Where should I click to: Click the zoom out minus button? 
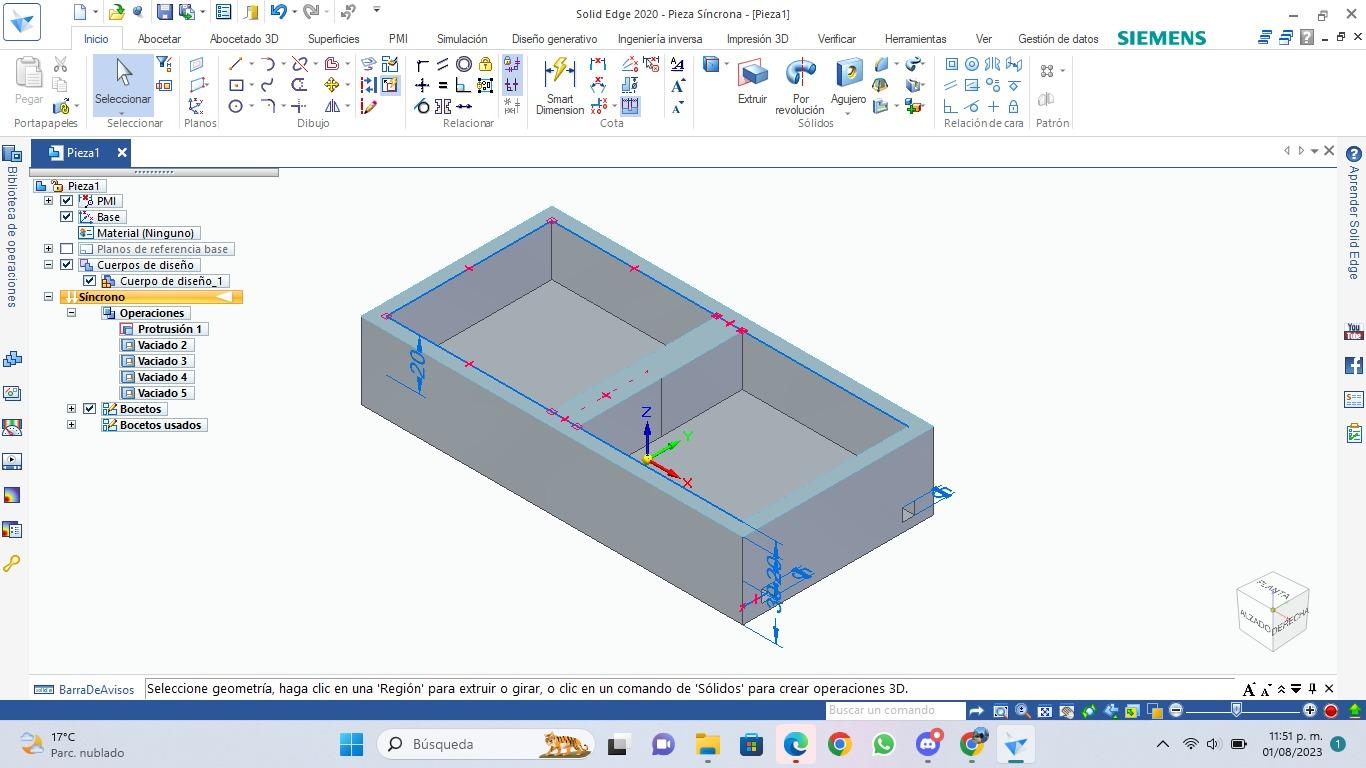pyautogui.click(x=1176, y=711)
